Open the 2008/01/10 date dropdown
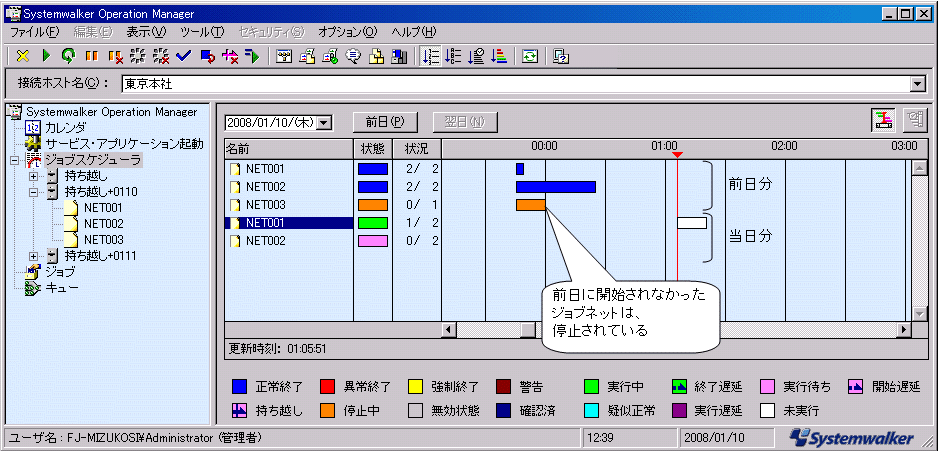The height and width of the screenshot is (451, 938). (x=323, y=123)
